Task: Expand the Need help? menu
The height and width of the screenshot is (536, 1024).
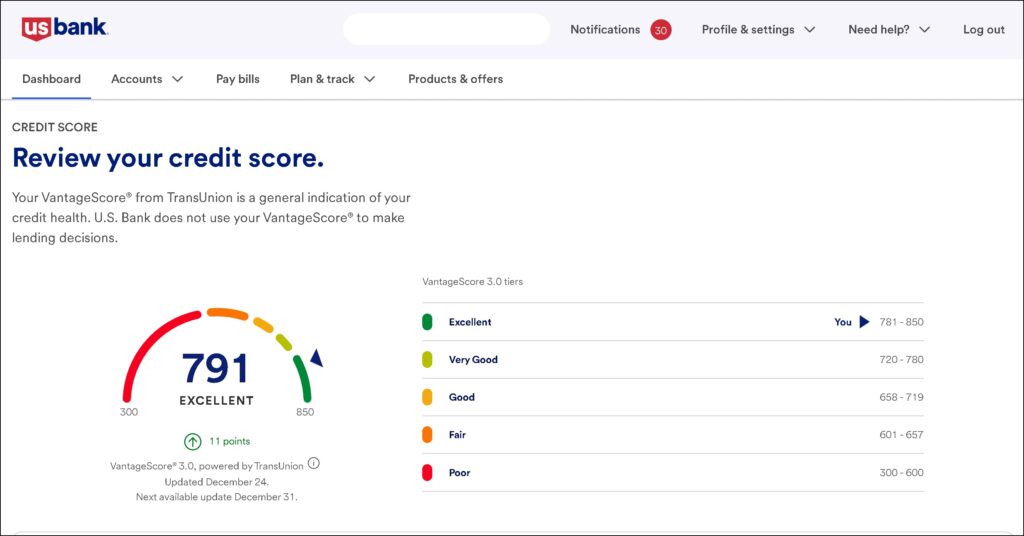Action: point(888,30)
